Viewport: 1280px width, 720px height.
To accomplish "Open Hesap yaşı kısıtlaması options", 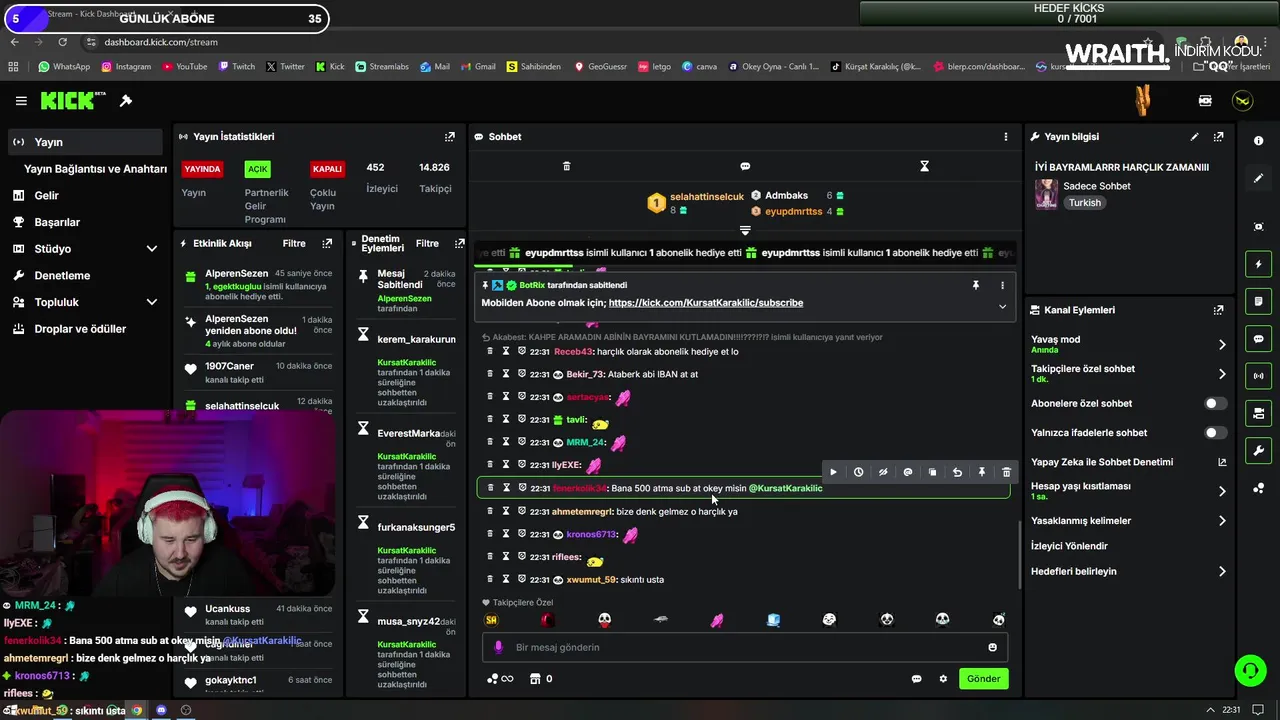I will (1128, 491).
